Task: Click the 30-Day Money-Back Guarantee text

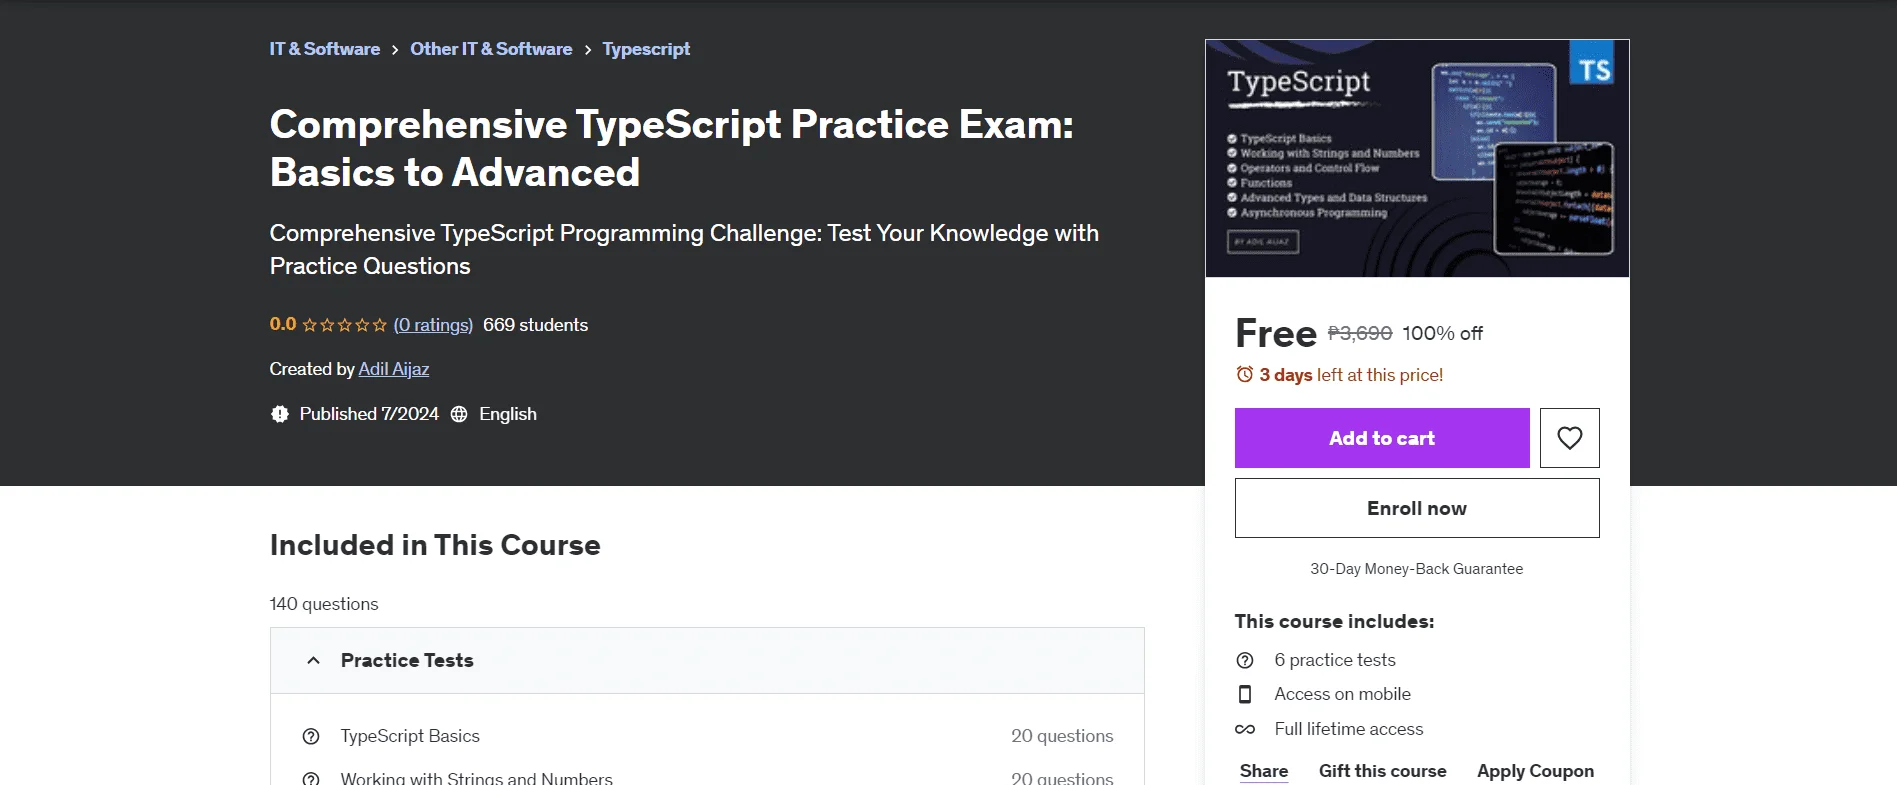Action: coord(1417,569)
